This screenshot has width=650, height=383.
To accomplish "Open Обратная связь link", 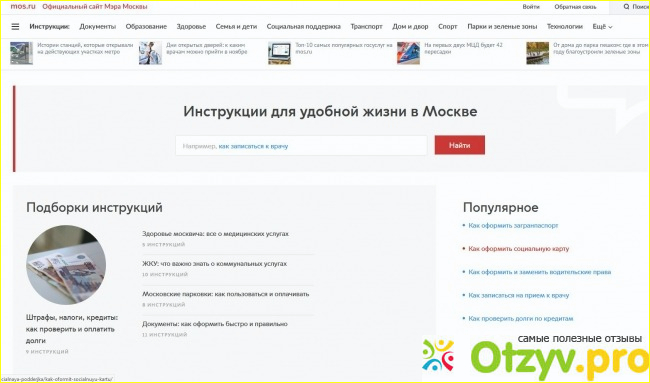I will pyautogui.click(x=575, y=7).
